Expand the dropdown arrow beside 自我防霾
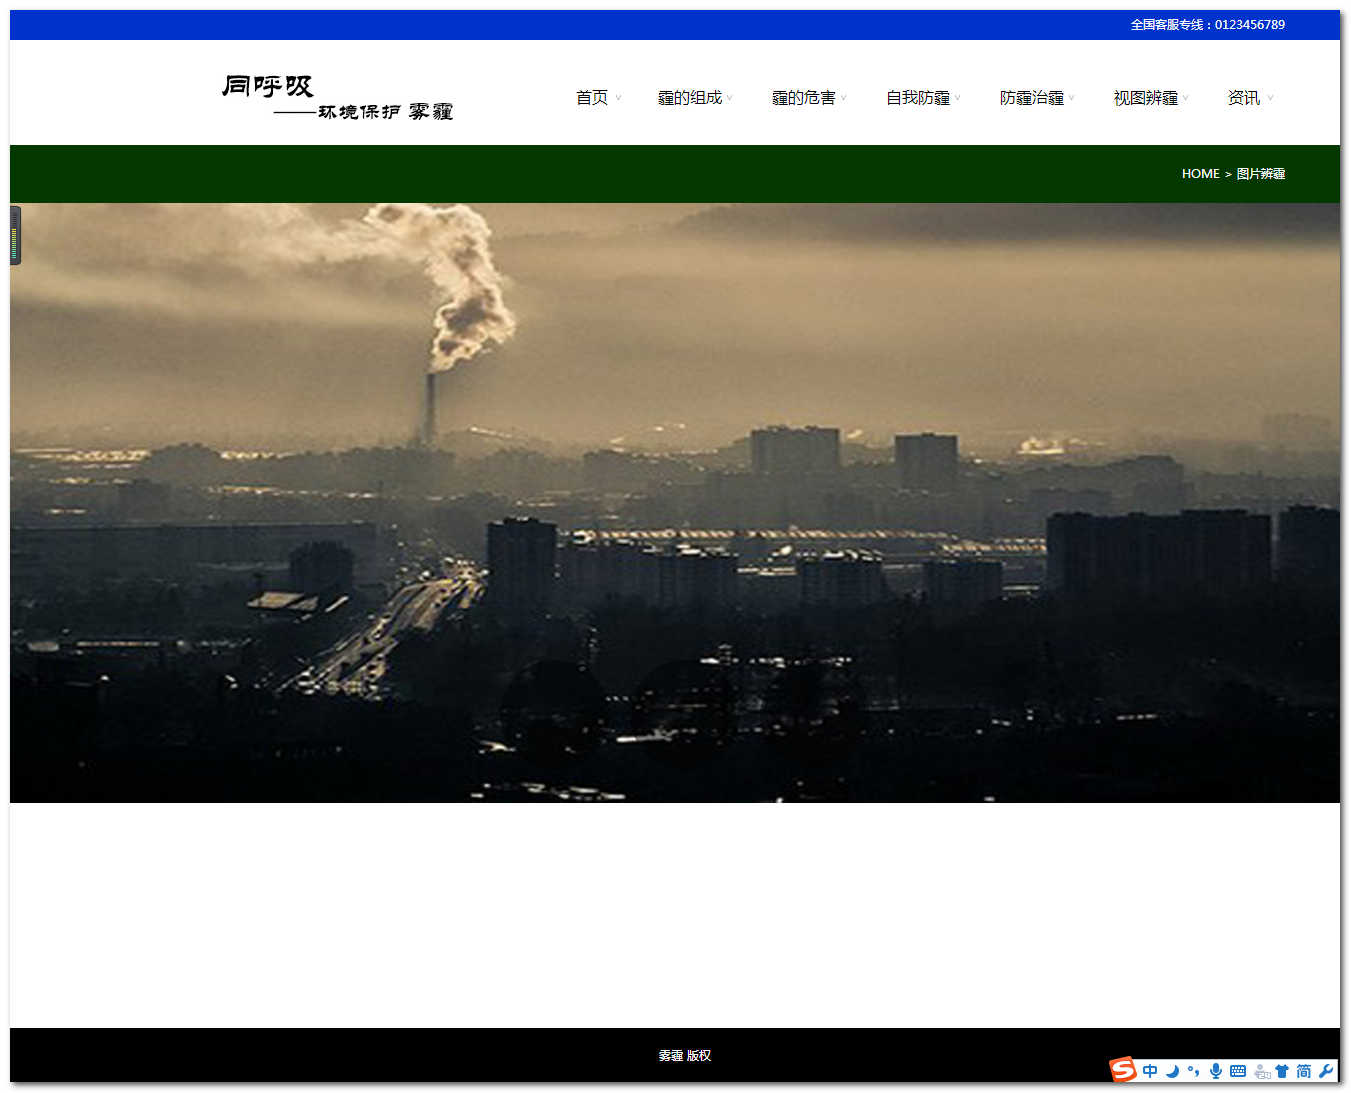Viewport: 1351px width, 1093px height. point(958,98)
